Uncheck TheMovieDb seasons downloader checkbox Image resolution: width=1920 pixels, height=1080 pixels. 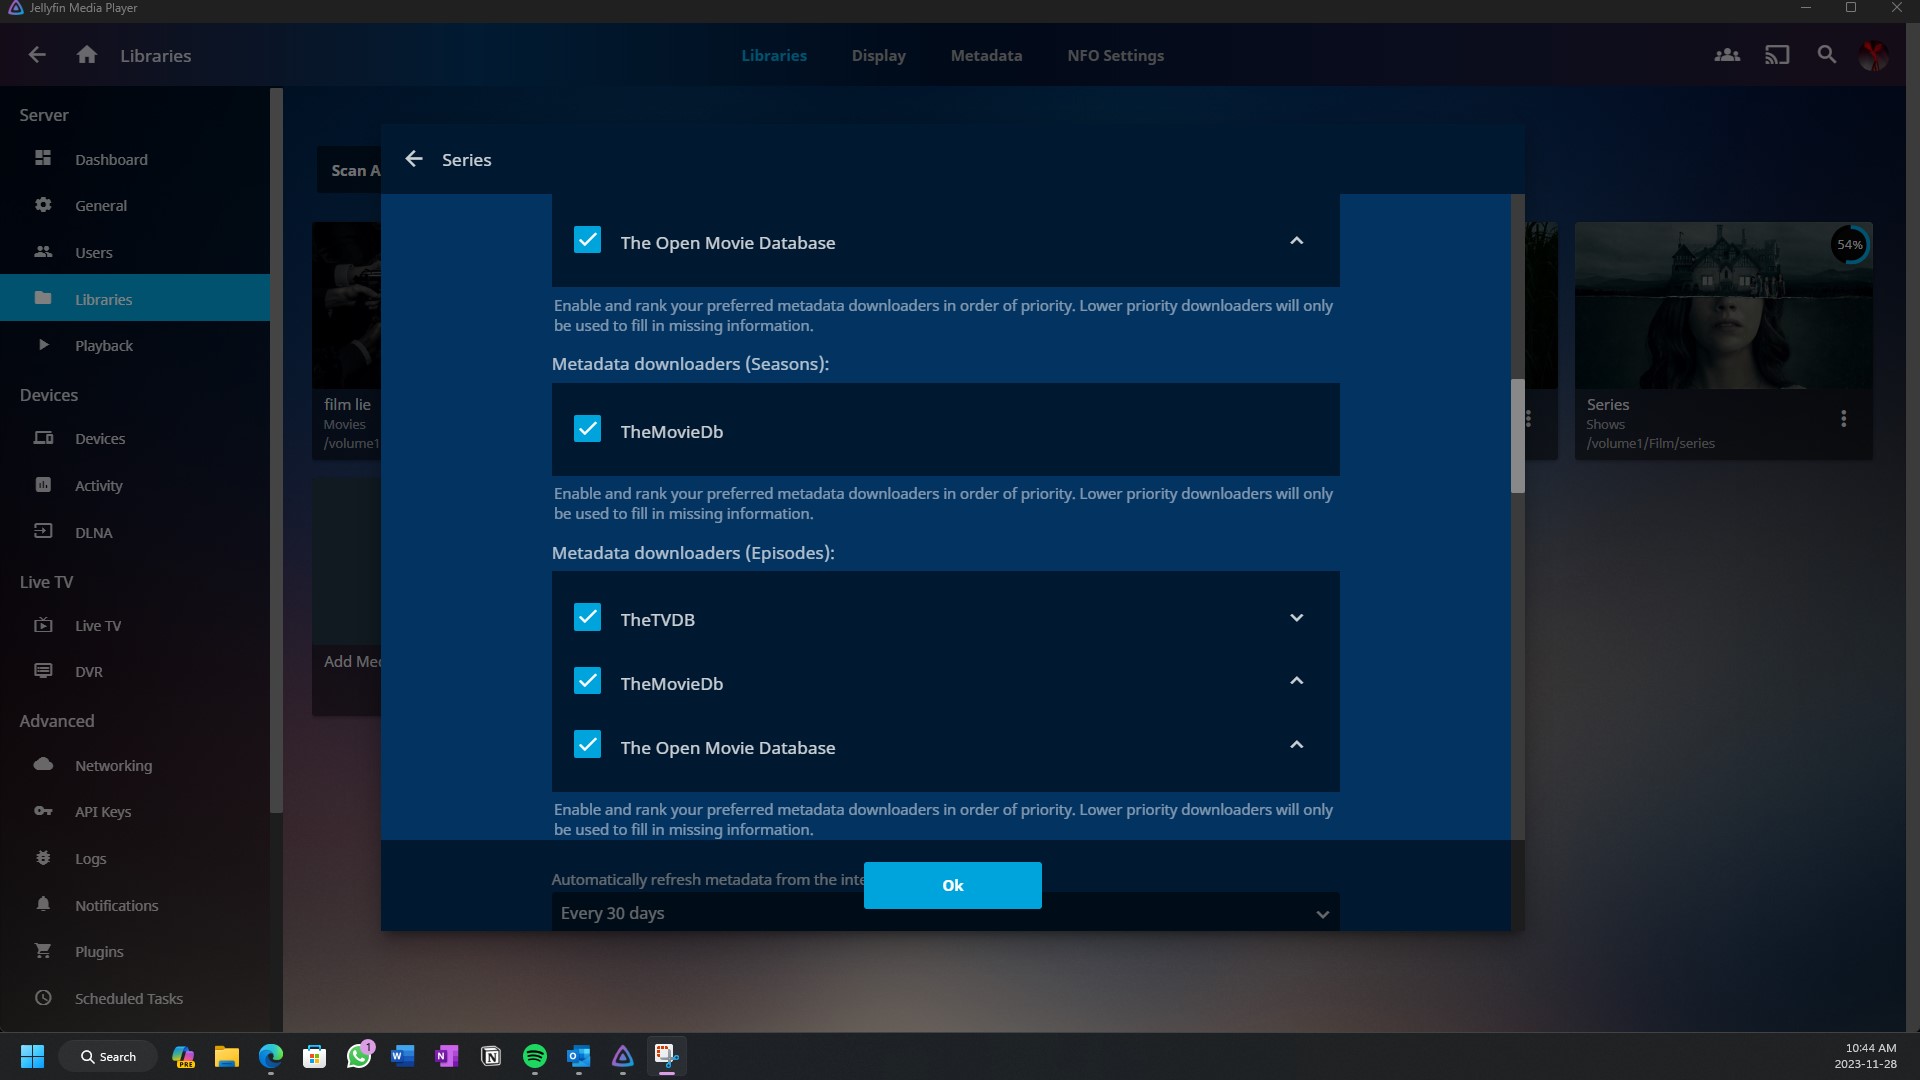(x=587, y=430)
